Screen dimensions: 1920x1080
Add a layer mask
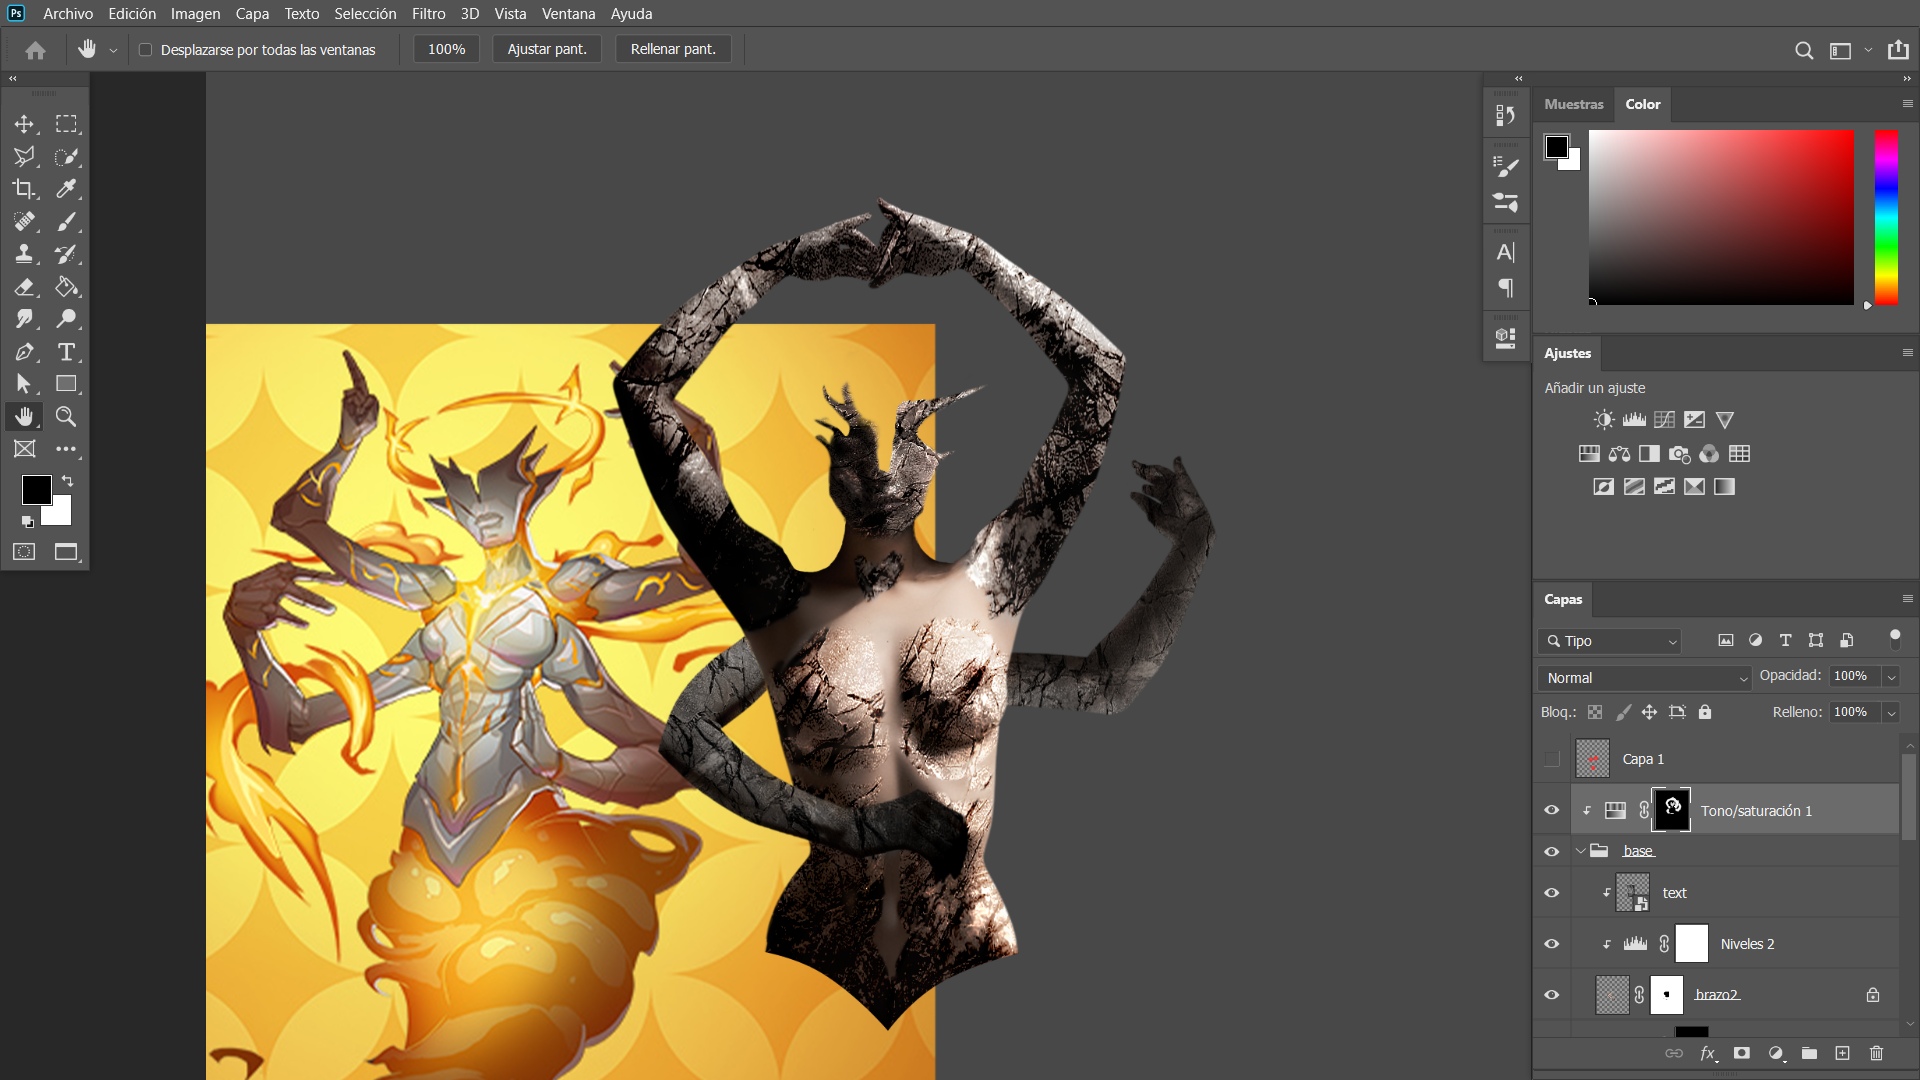click(1742, 1053)
